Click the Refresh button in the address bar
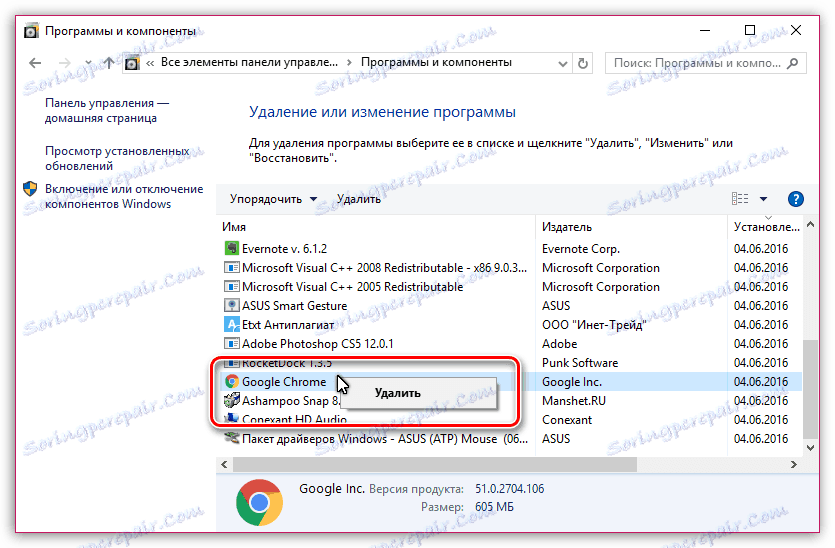The image size is (835, 548). 583,63
